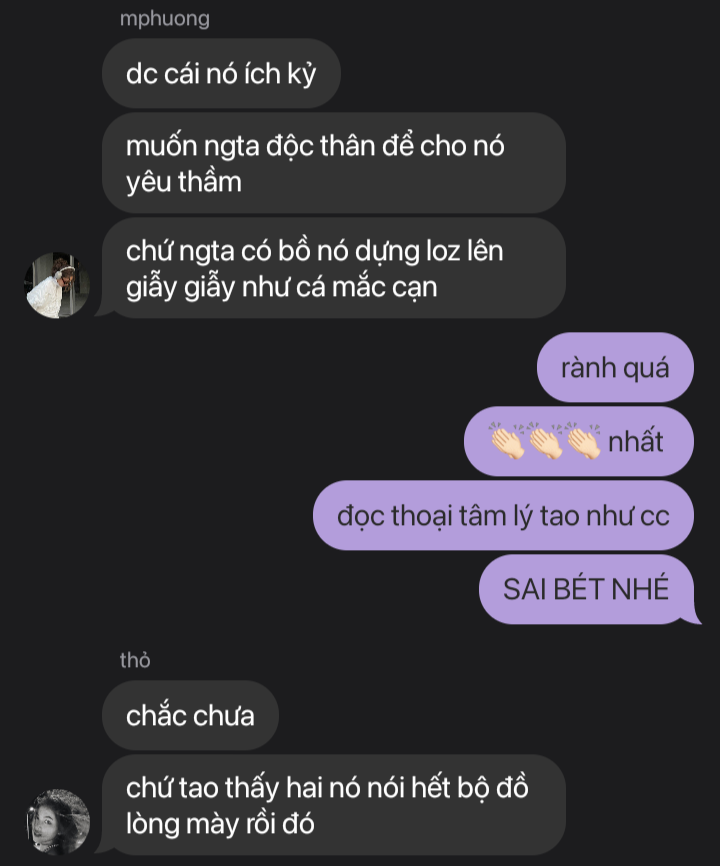Tap the 'muốn ngta độc thân' text line
Screen dimensions: 720x866
315,146
